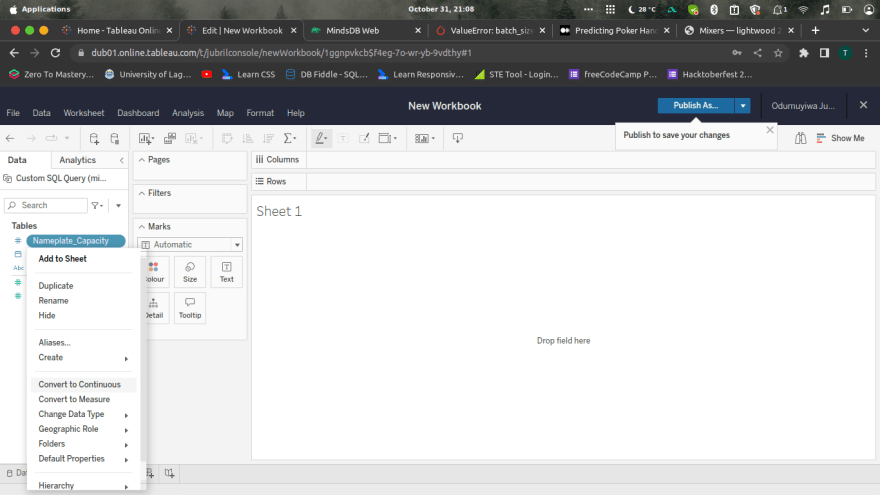Click the Size marks card
Image resolution: width=880 pixels, height=495 pixels.
click(x=190, y=272)
